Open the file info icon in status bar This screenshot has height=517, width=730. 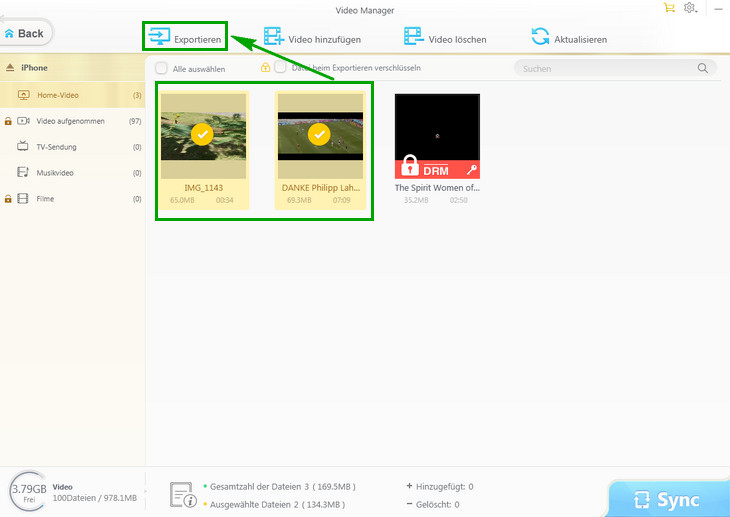182,494
